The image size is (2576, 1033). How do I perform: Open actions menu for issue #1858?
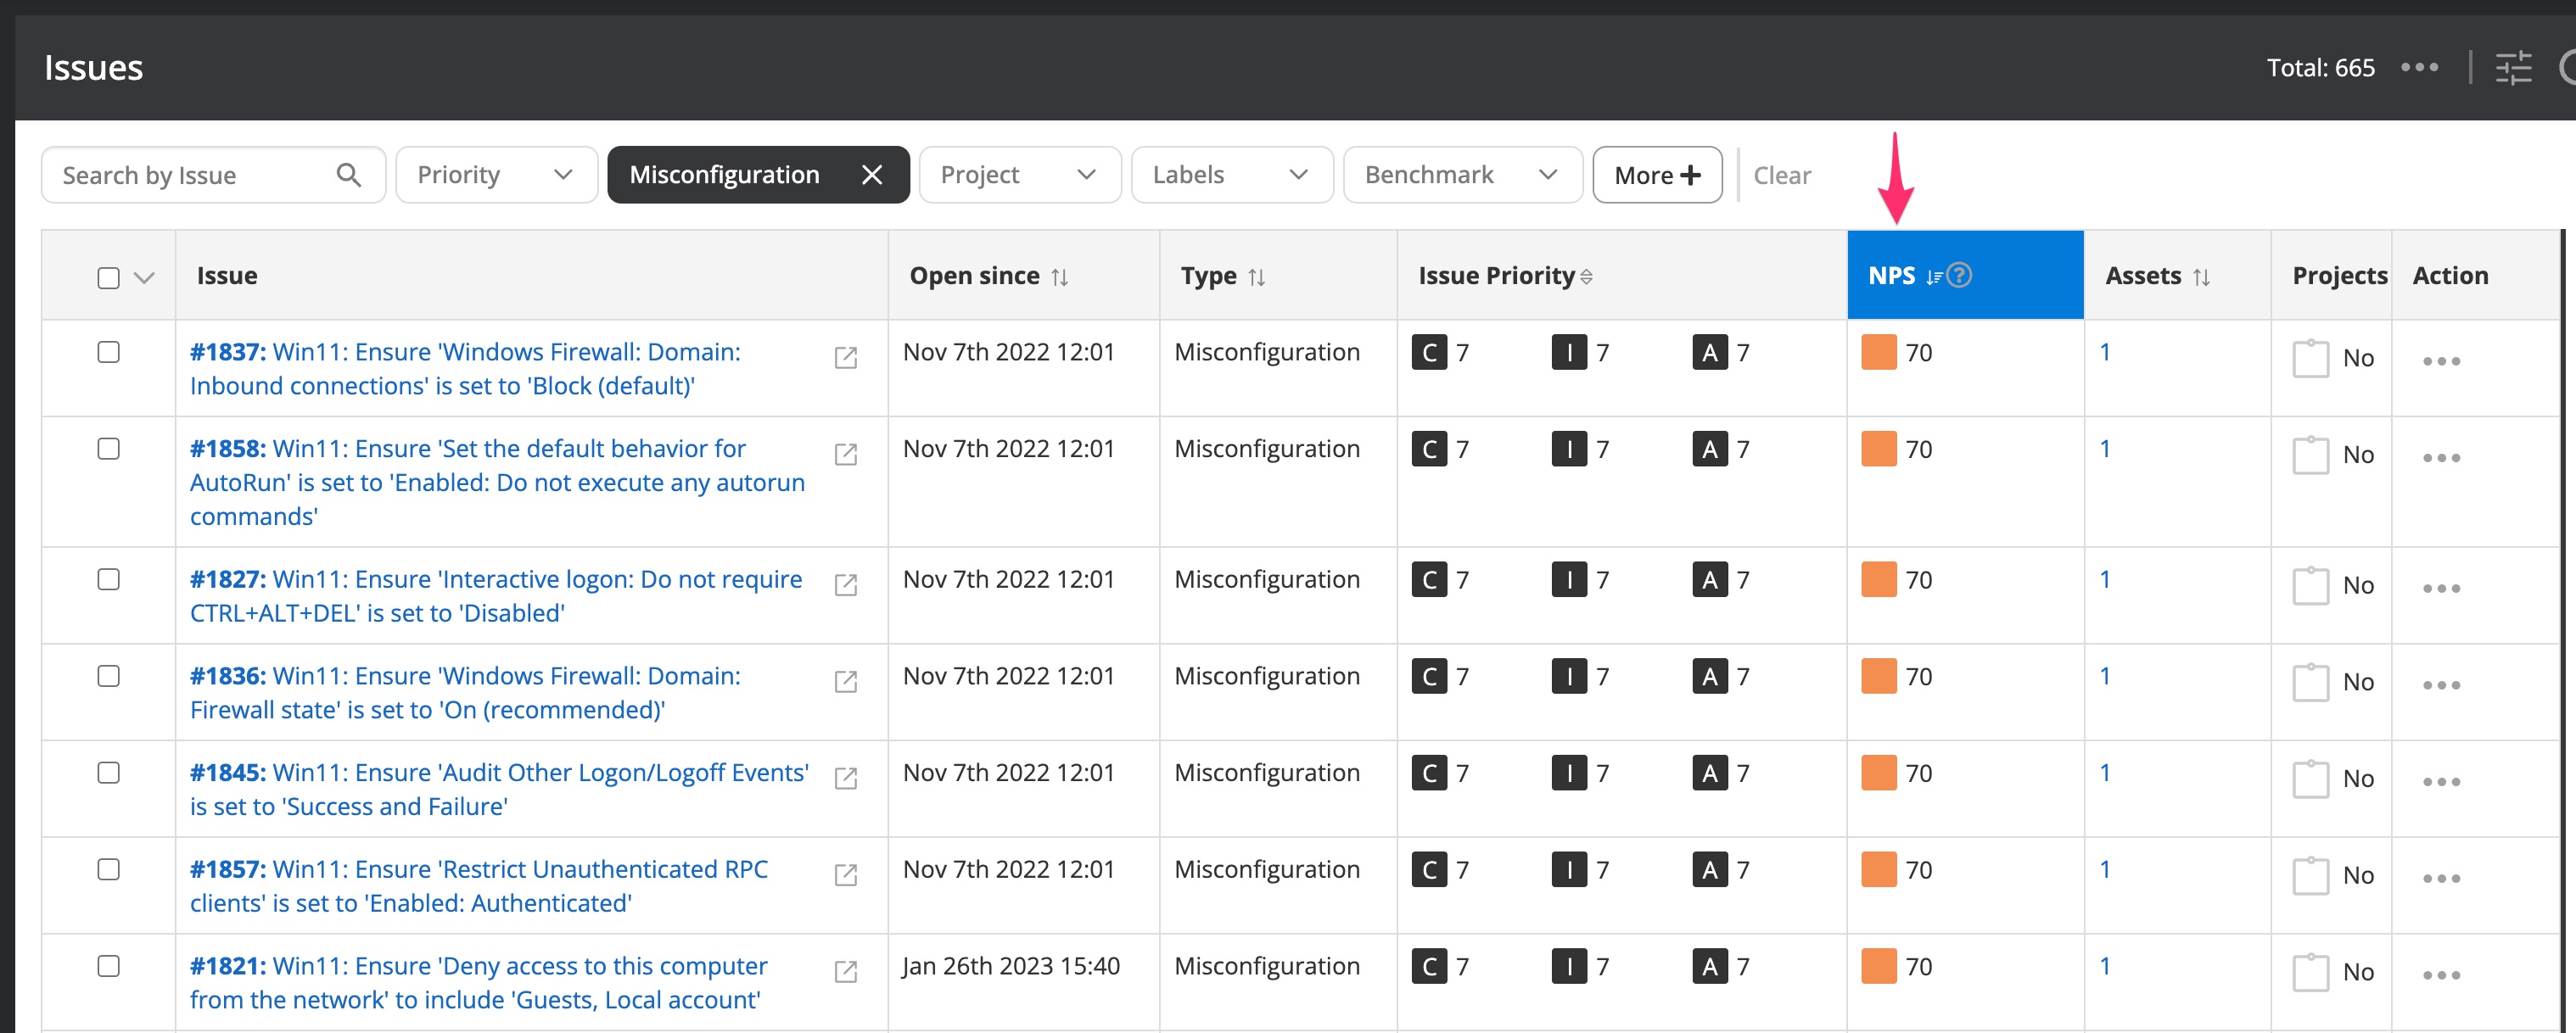click(2440, 458)
